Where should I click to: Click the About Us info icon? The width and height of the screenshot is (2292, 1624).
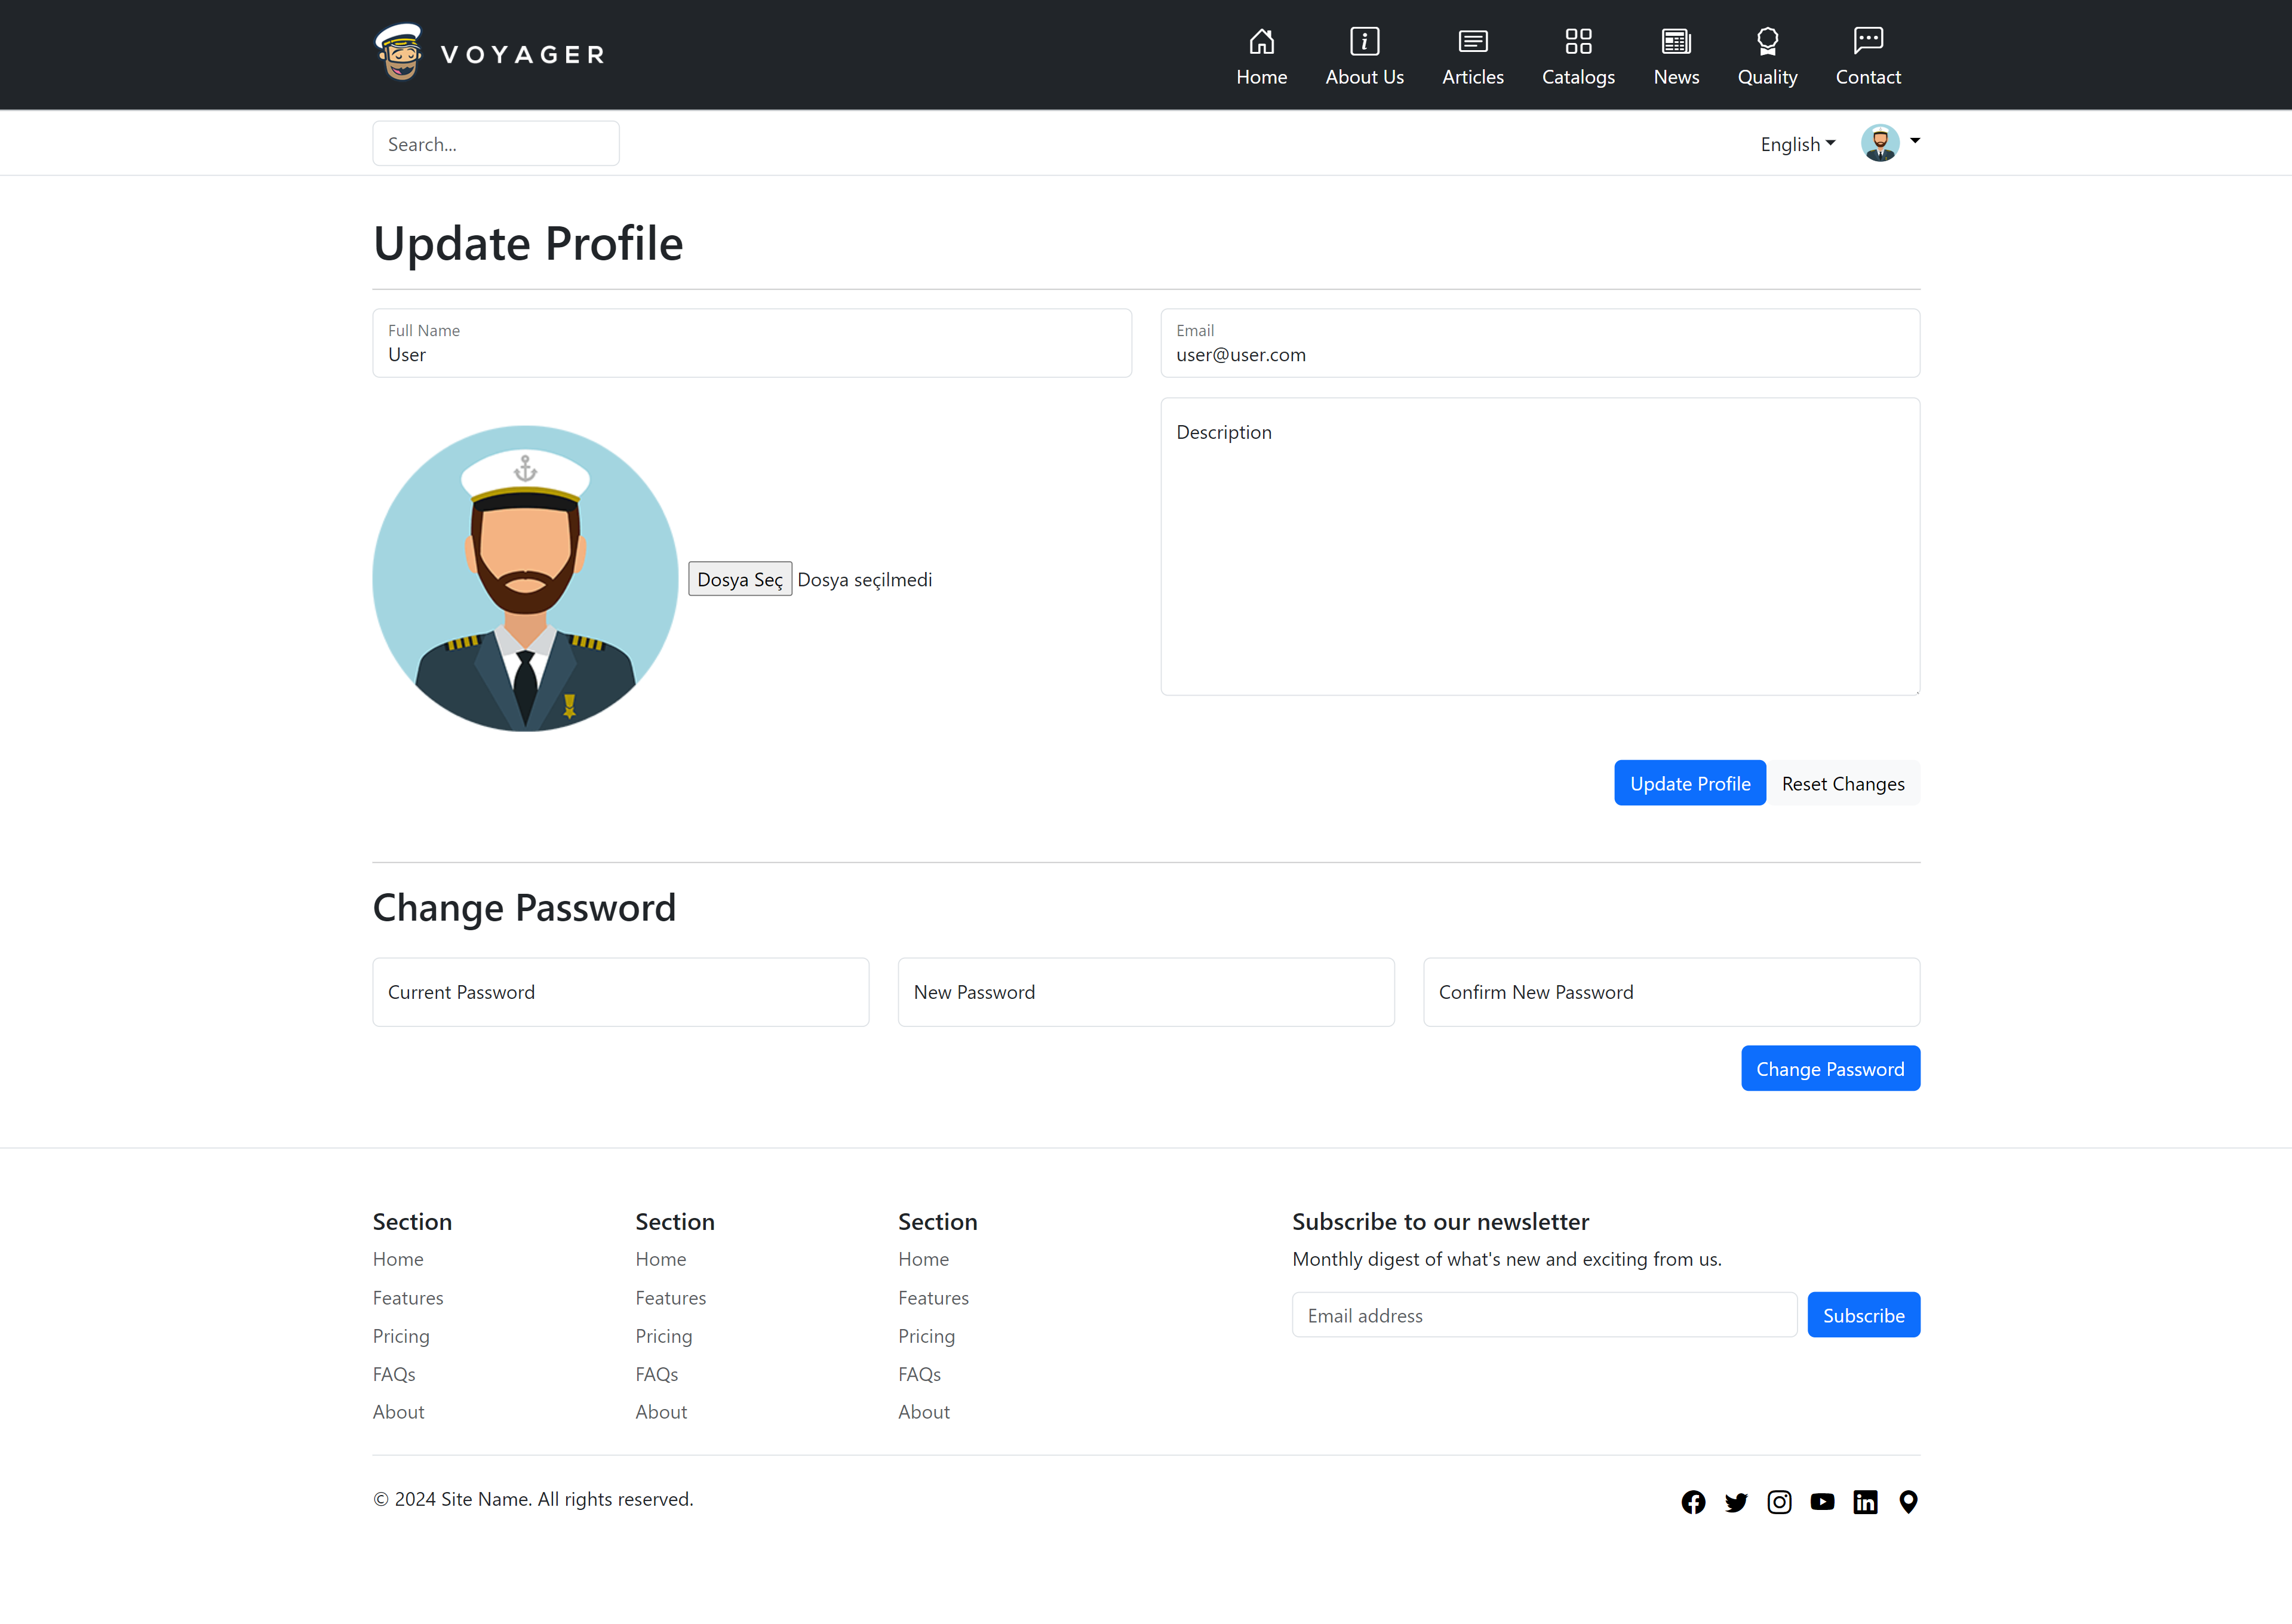click(1364, 41)
